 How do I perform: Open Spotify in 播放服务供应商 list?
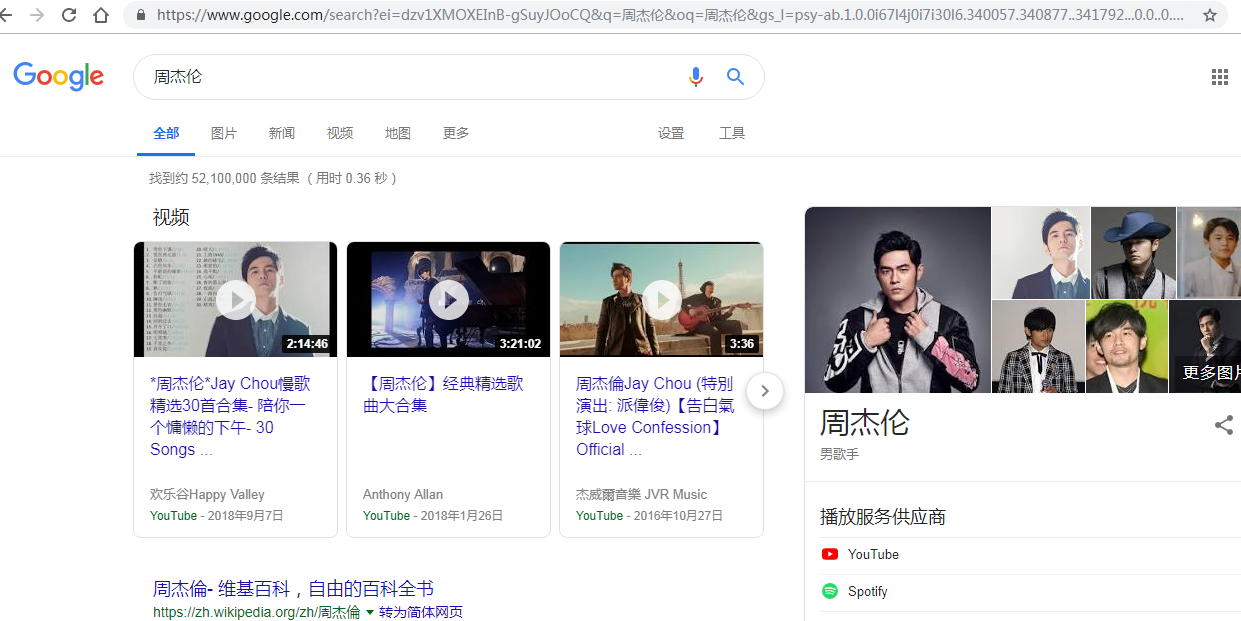point(868,591)
